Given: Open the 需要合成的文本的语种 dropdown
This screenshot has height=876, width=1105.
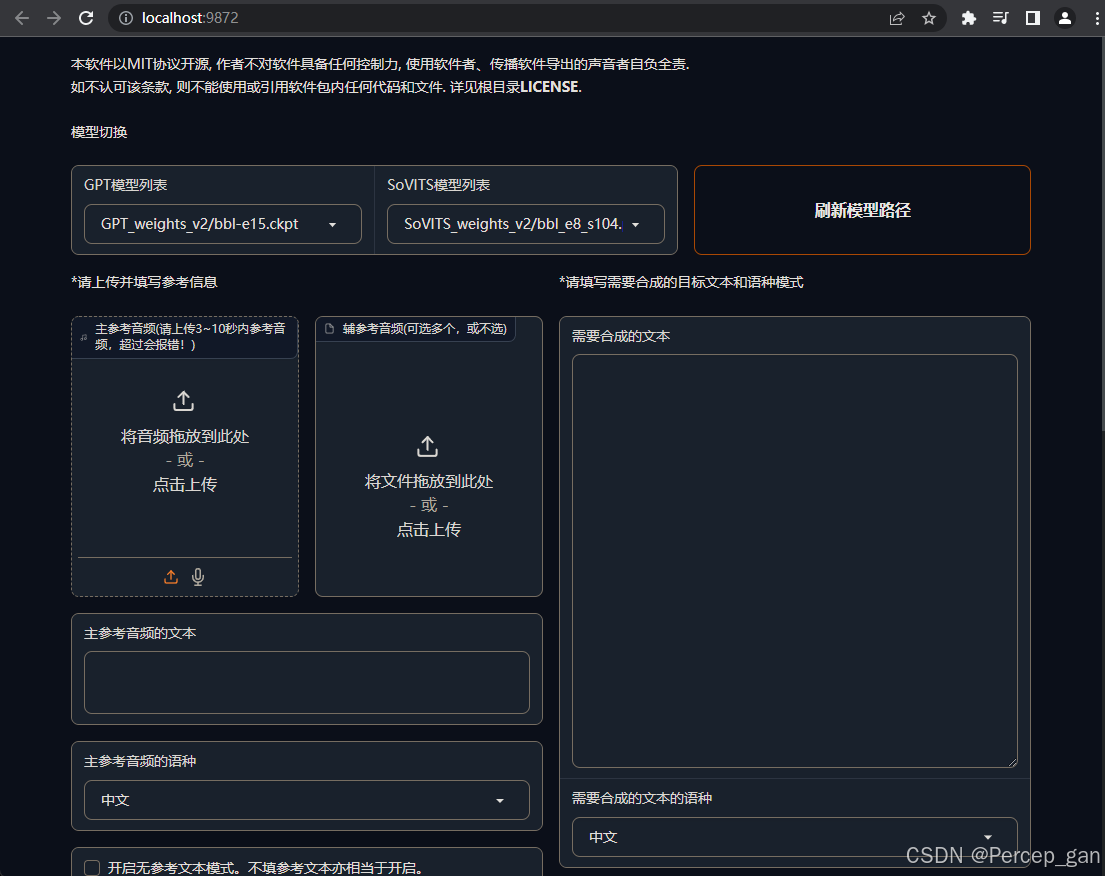Looking at the screenshot, I should pos(794,837).
